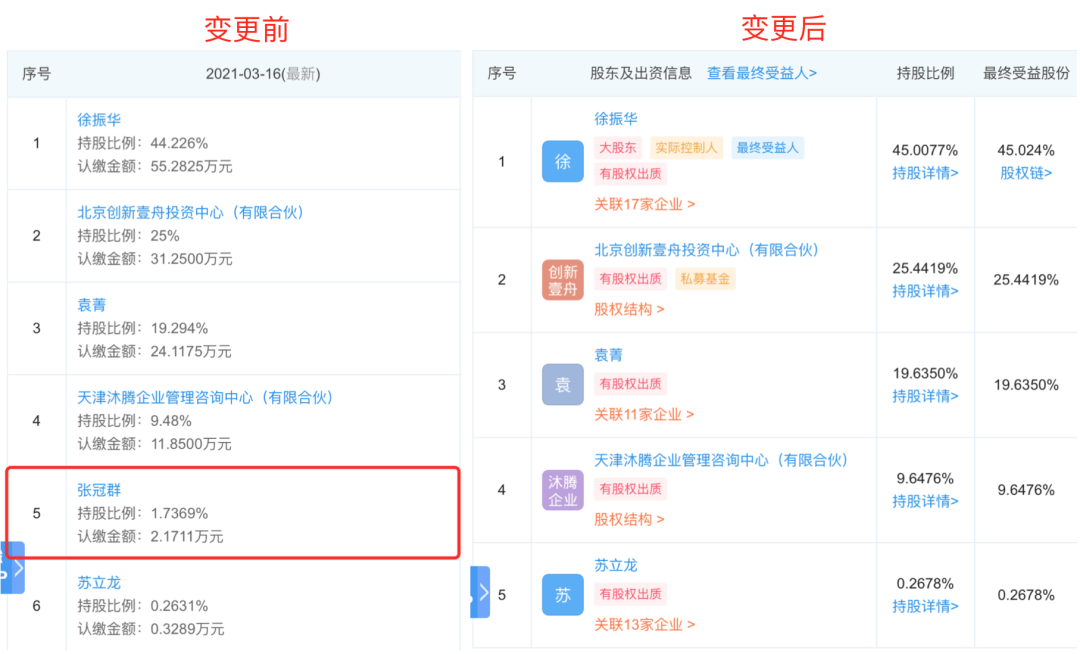Open 北京创新壹舟投资中心 in the 变更后 table
The height and width of the screenshot is (654, 1080).
(707, 250)
